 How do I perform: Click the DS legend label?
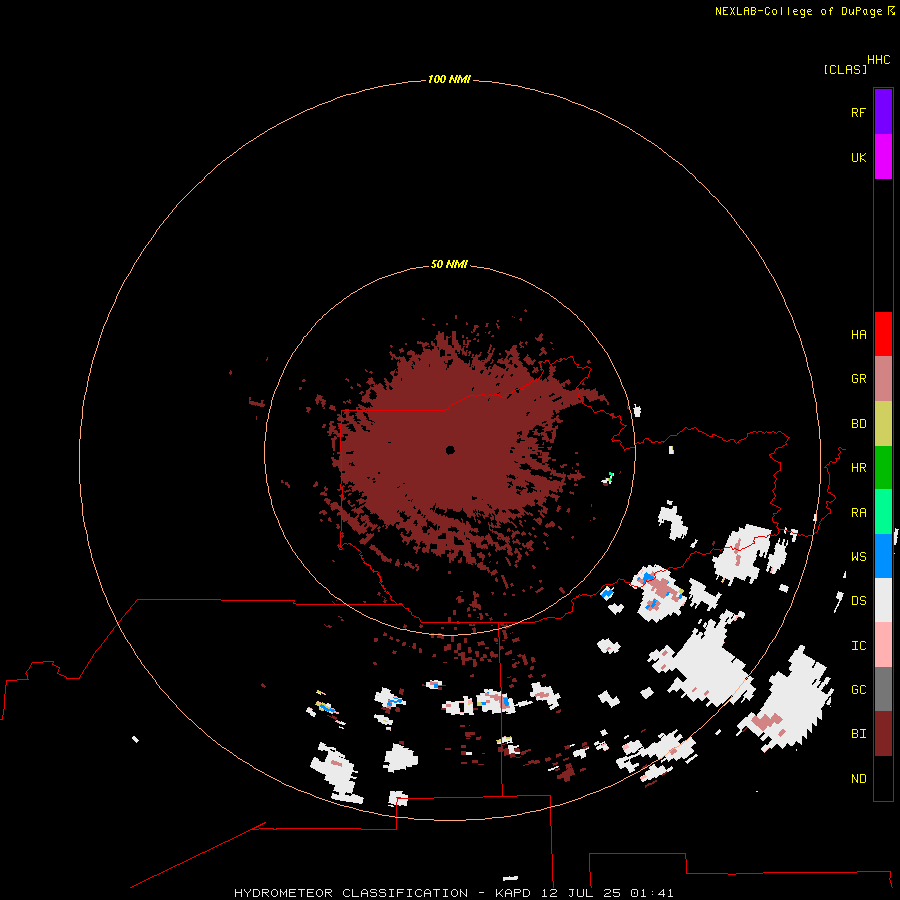[859, 601]
